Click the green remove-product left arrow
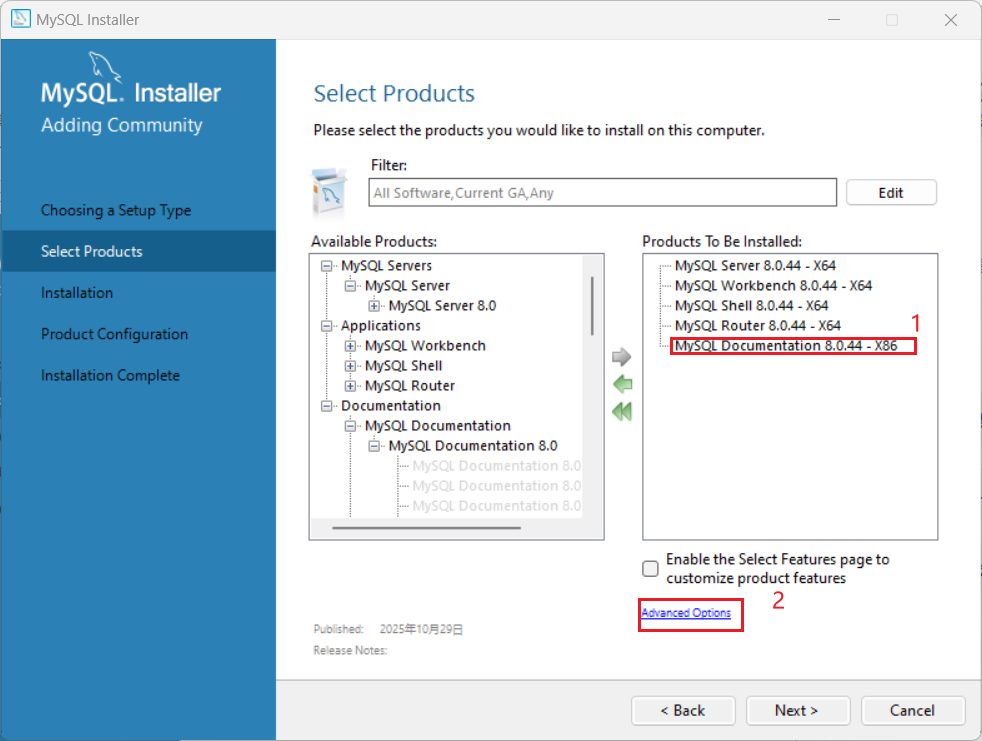The width and height of the screenshot is (982, 741). click(x=623, y=384)
